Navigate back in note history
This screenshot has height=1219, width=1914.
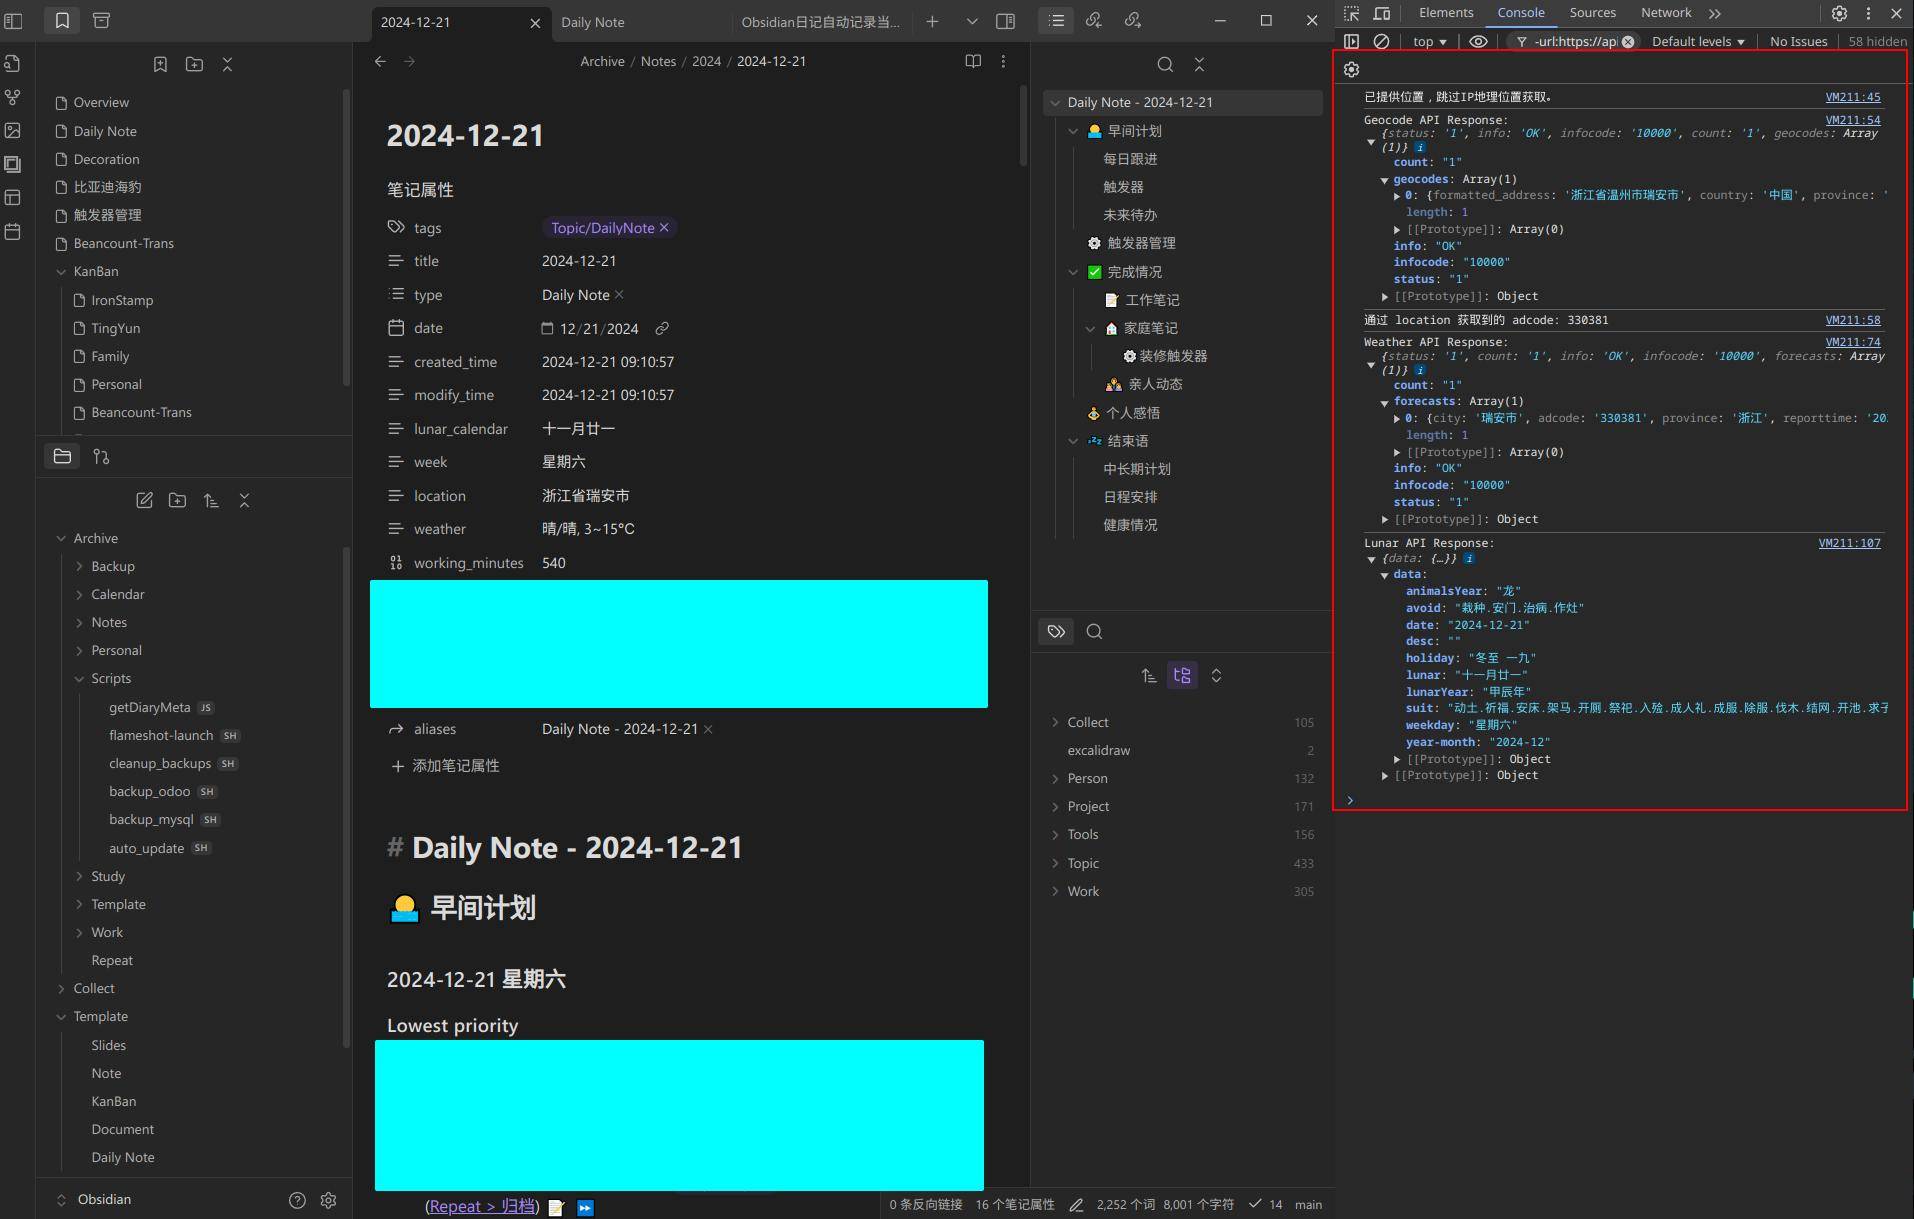(380, 61)
